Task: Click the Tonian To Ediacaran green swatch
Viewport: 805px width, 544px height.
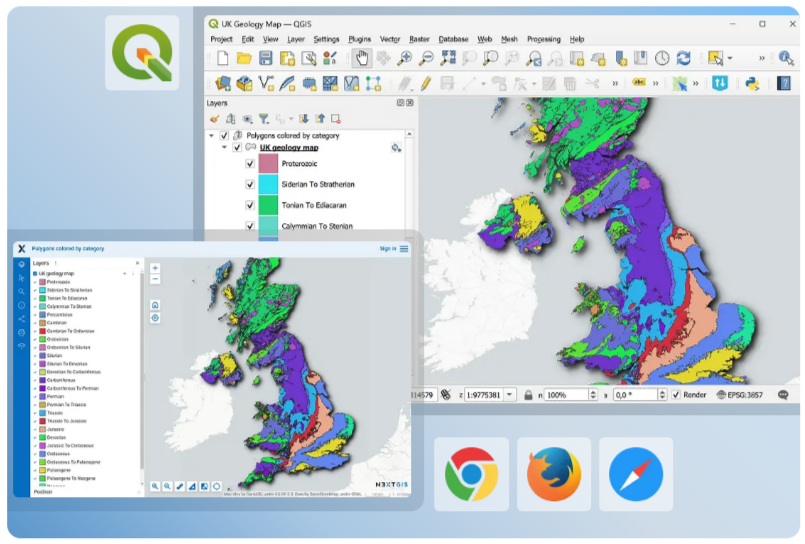Action: click(268, 205)
